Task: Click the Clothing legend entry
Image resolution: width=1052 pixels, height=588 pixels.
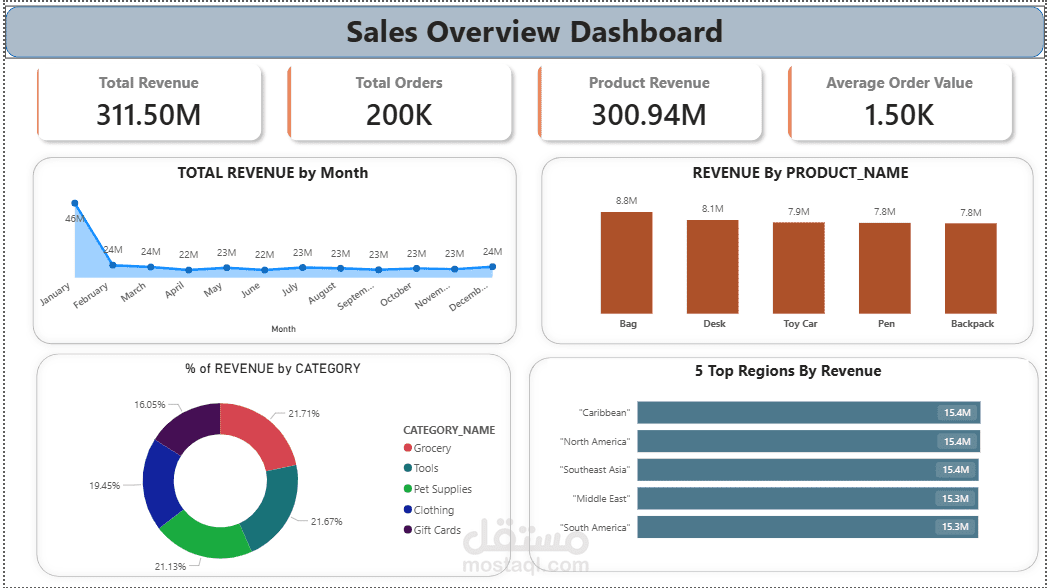Action: 416,510
